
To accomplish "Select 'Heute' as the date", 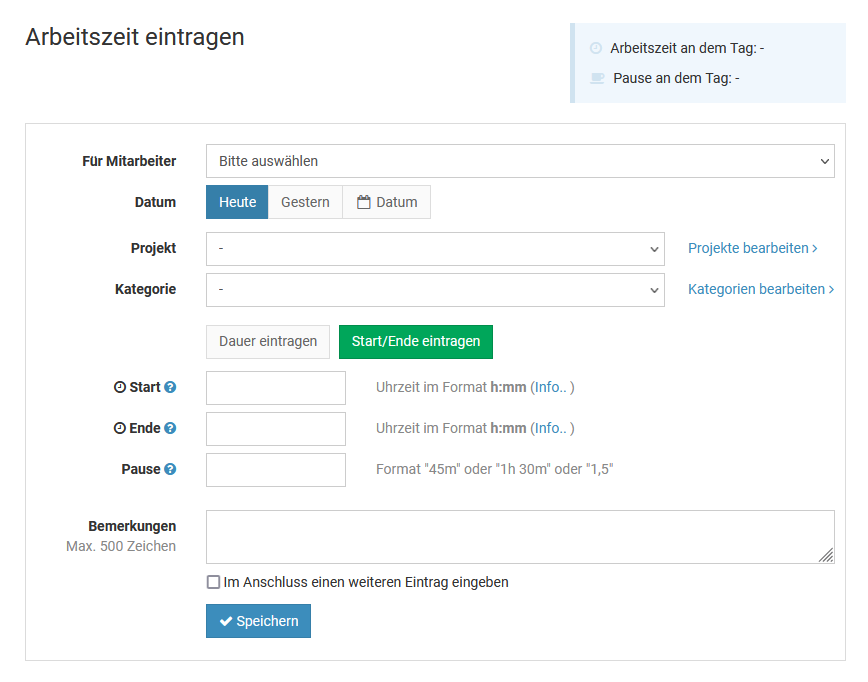I will coord(237,202).
